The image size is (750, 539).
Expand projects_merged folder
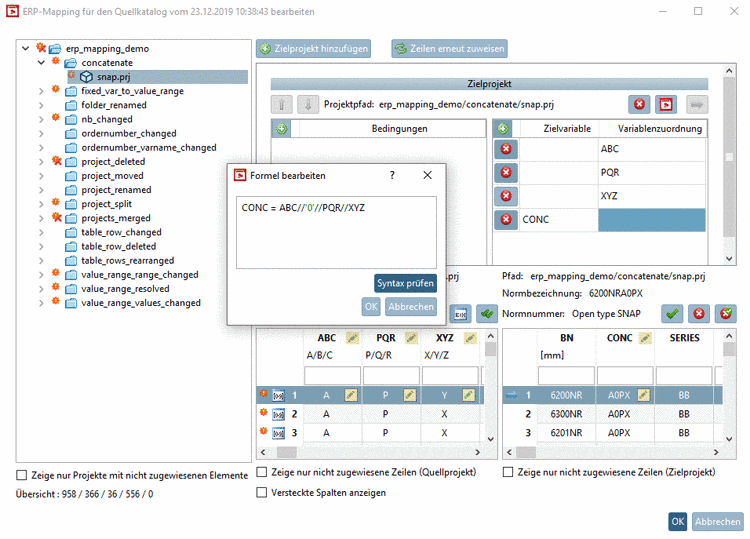[41, 218]
